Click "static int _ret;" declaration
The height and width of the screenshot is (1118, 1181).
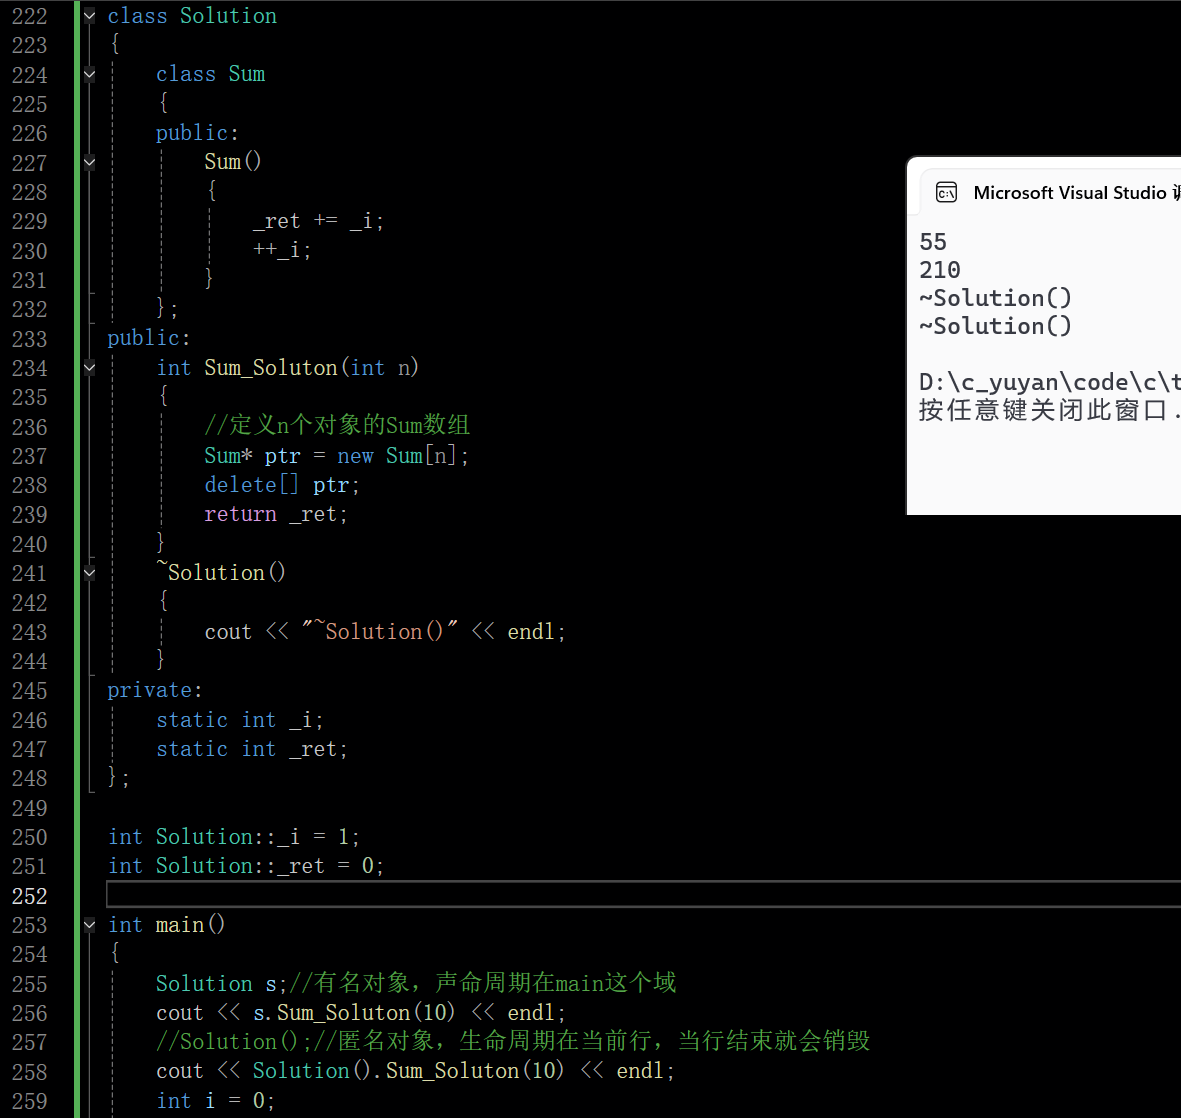tap(252, 749)
